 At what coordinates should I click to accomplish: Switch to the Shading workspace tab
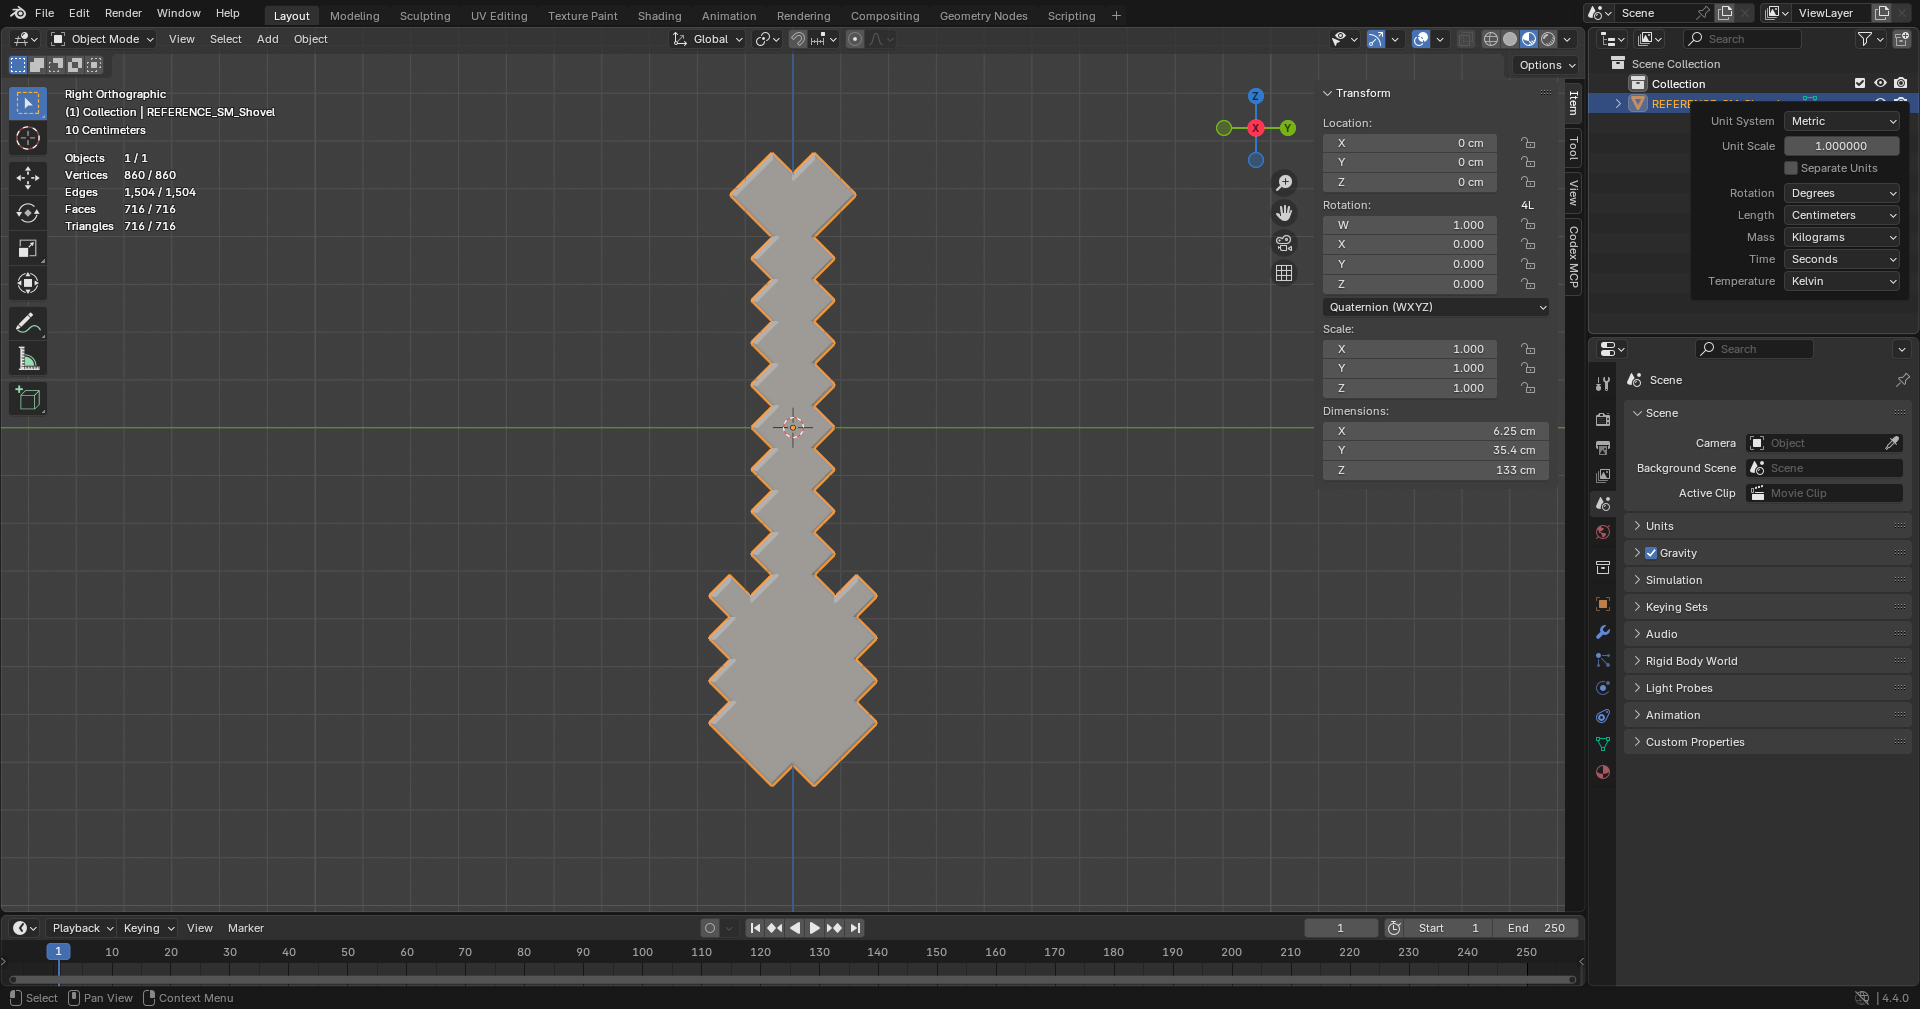point(660,16)
